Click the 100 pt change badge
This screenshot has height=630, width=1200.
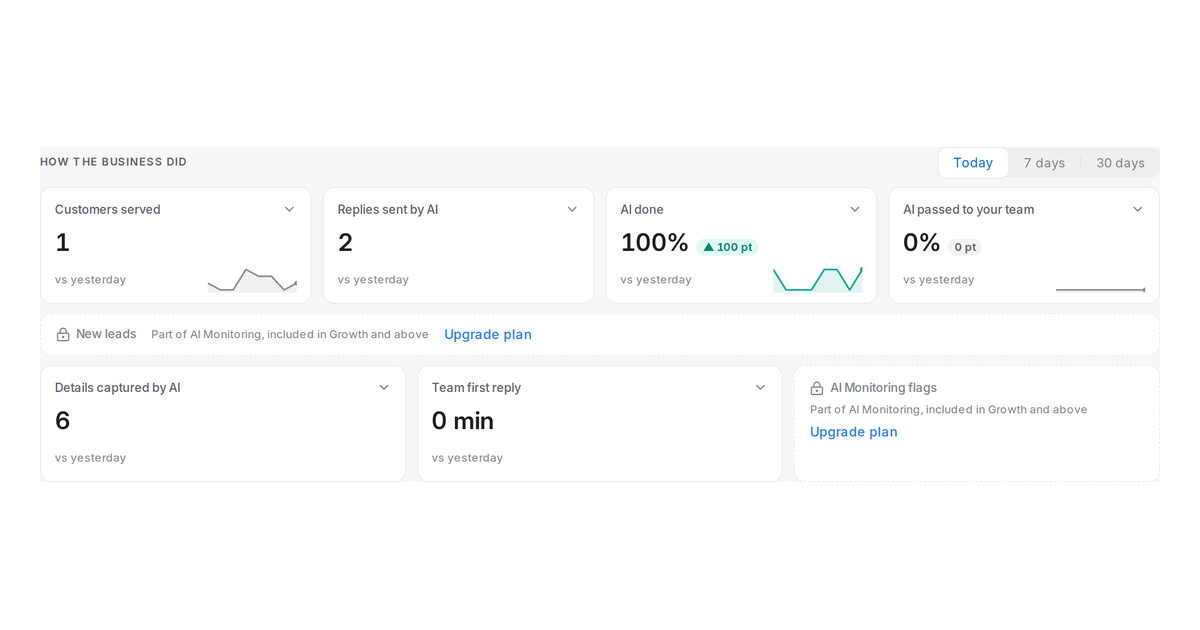point(728,247)
